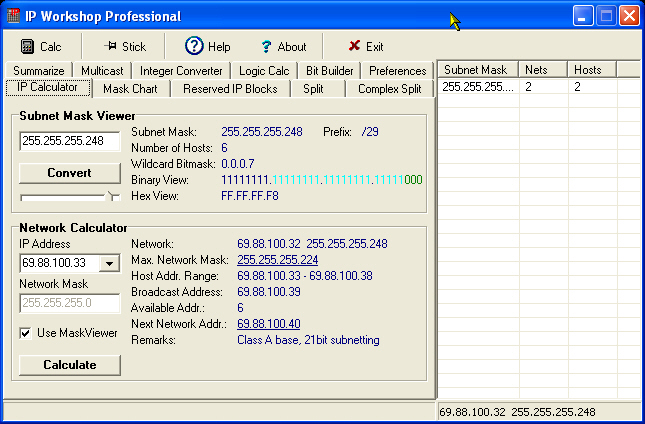
Task: Click the red X Exit icon
Action: pos(353,46)
